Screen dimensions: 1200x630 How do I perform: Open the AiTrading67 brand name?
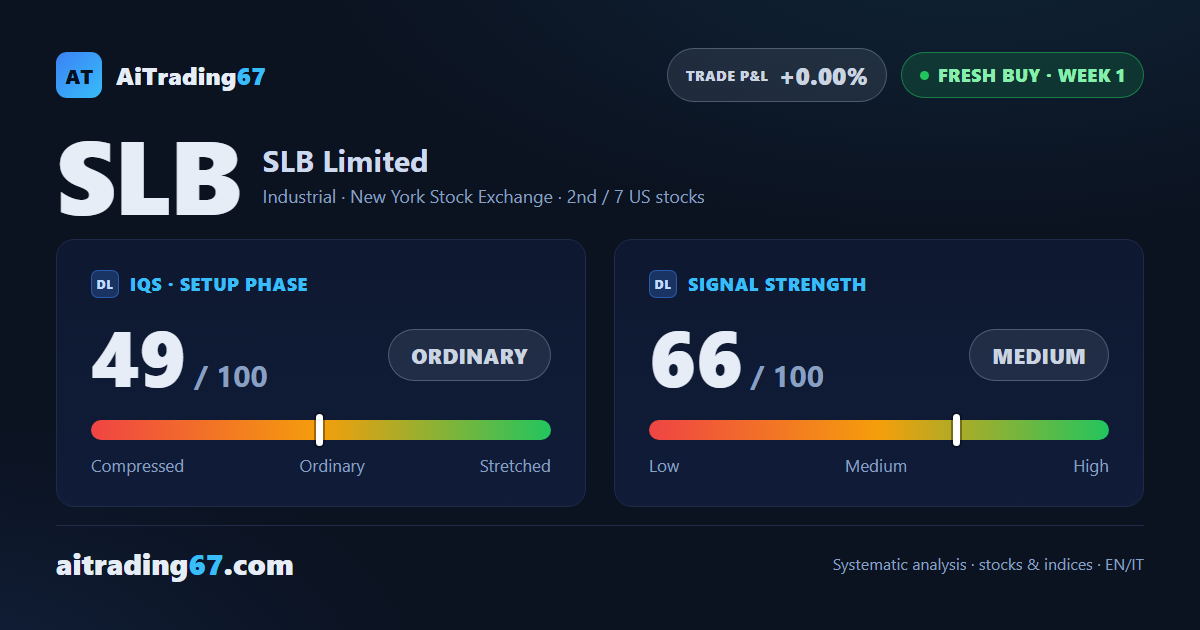click(x=191, y=76)
